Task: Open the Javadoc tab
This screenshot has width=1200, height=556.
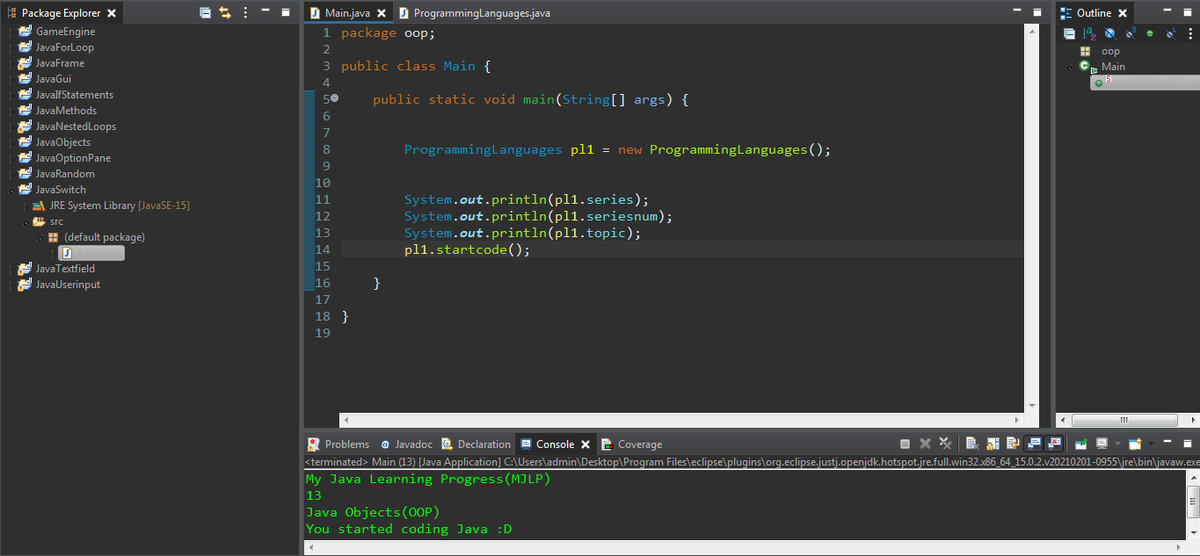Action: [405, 444]
